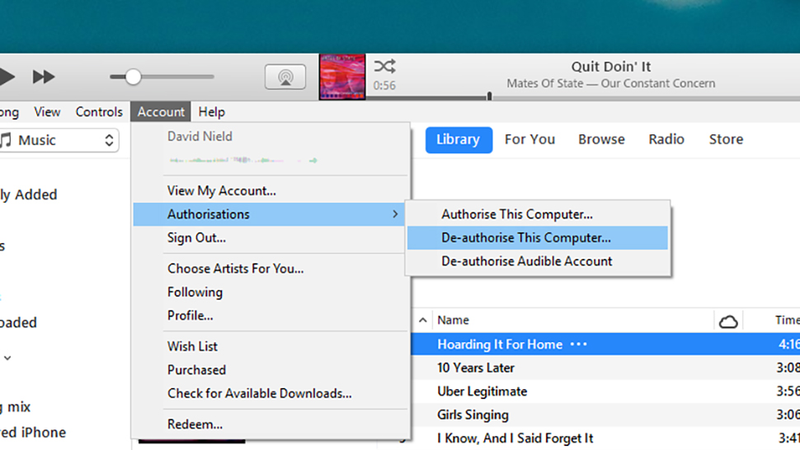Toggle the shuffle icon
Screen dimensions: 800x450
(384, 66)
